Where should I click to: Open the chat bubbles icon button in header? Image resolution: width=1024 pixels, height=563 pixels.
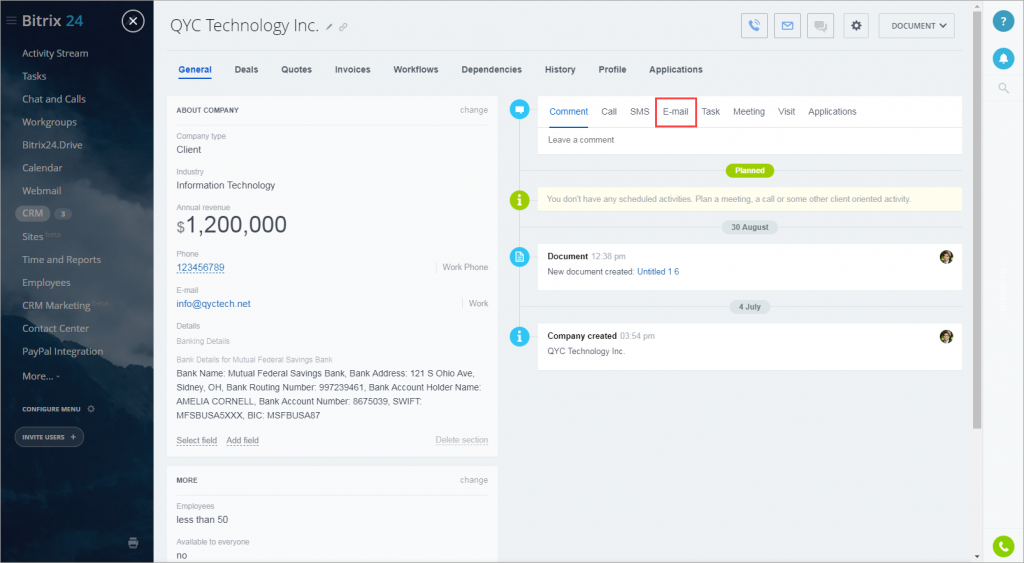click(x=820, y=26)
